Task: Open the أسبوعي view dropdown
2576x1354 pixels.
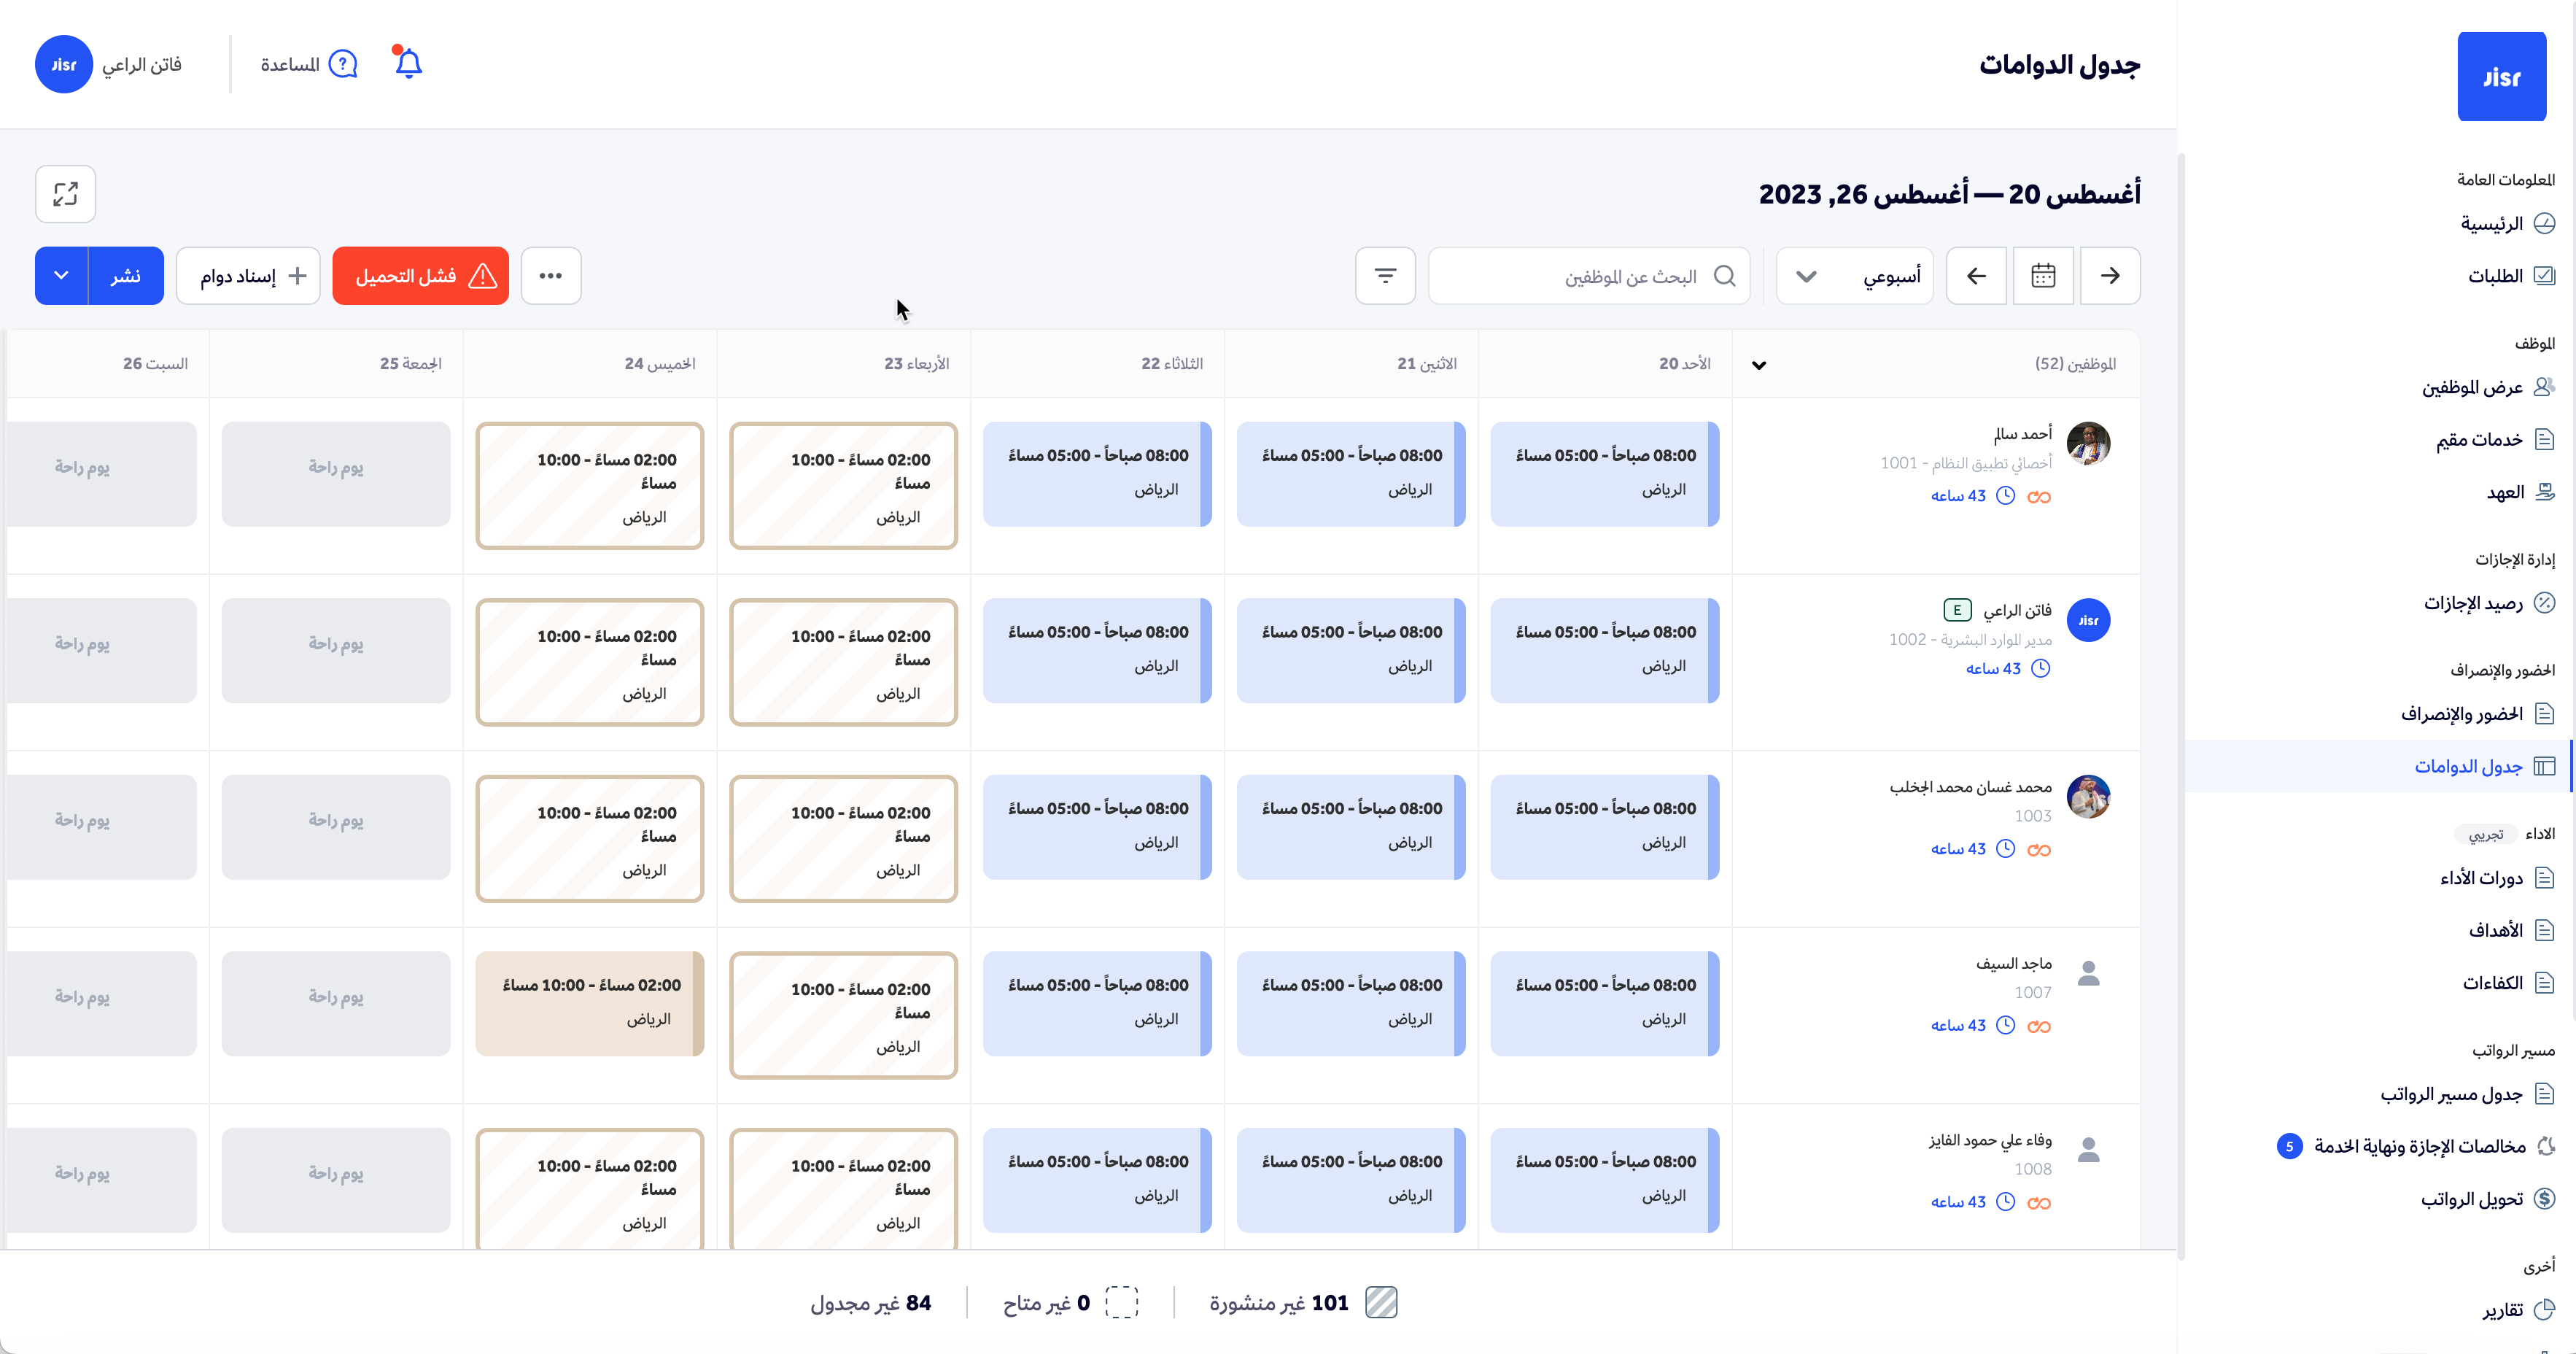Action: coord(1854,276)
